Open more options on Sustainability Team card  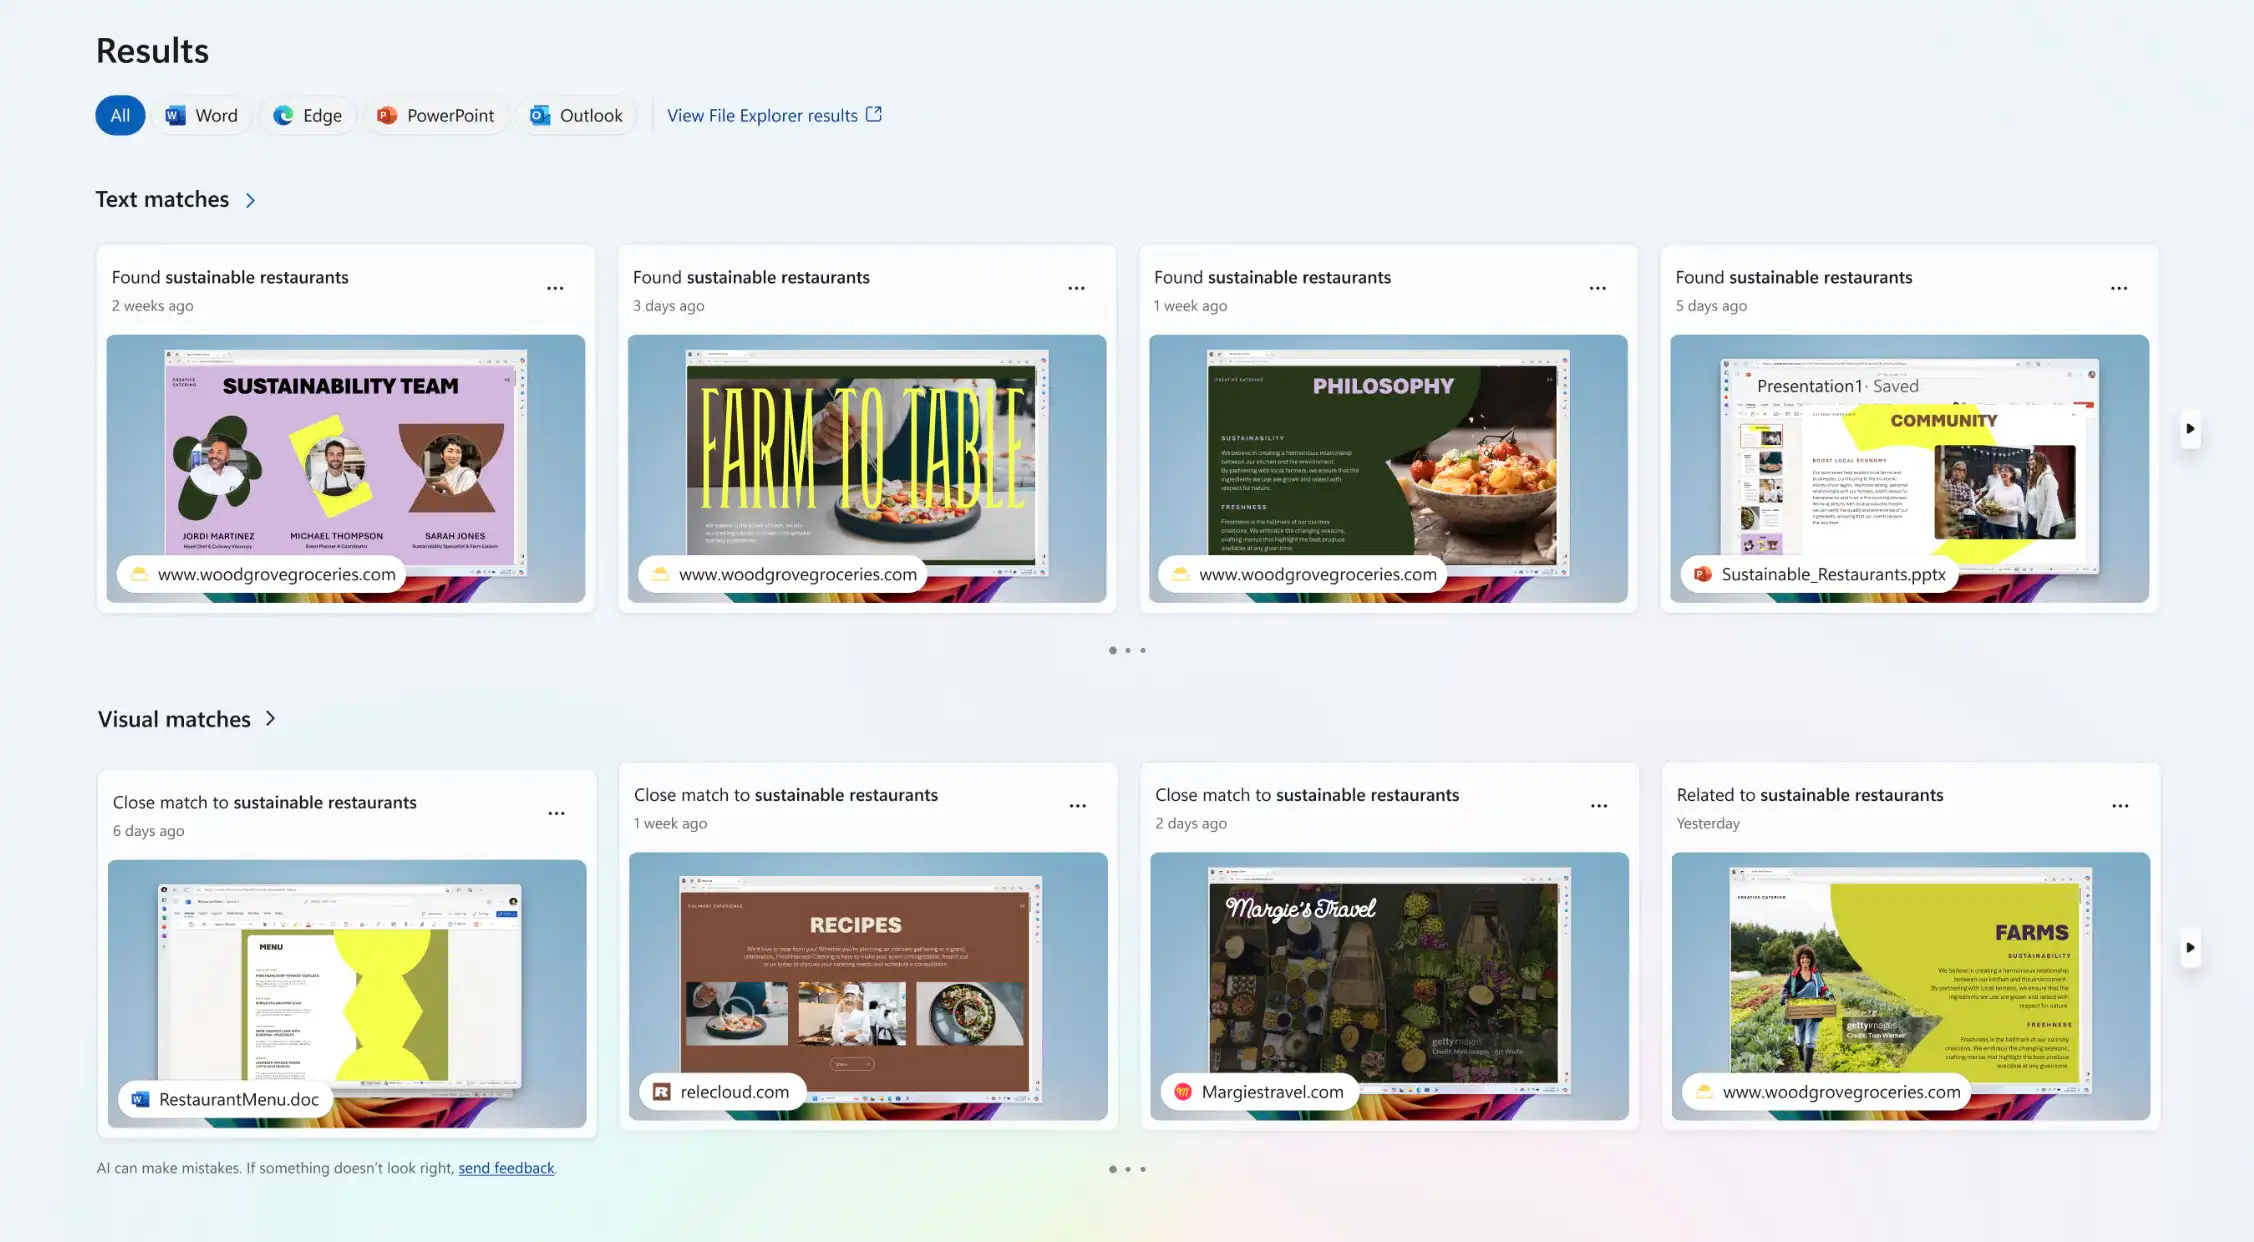(555, 288)
